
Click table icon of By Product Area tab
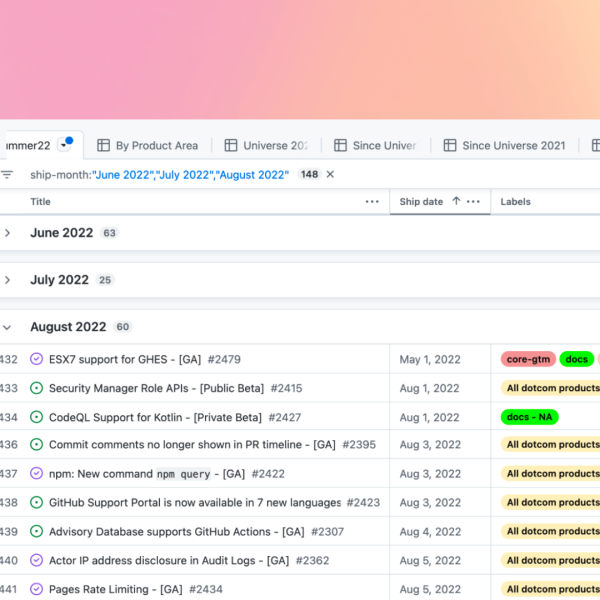click(103, 145)
